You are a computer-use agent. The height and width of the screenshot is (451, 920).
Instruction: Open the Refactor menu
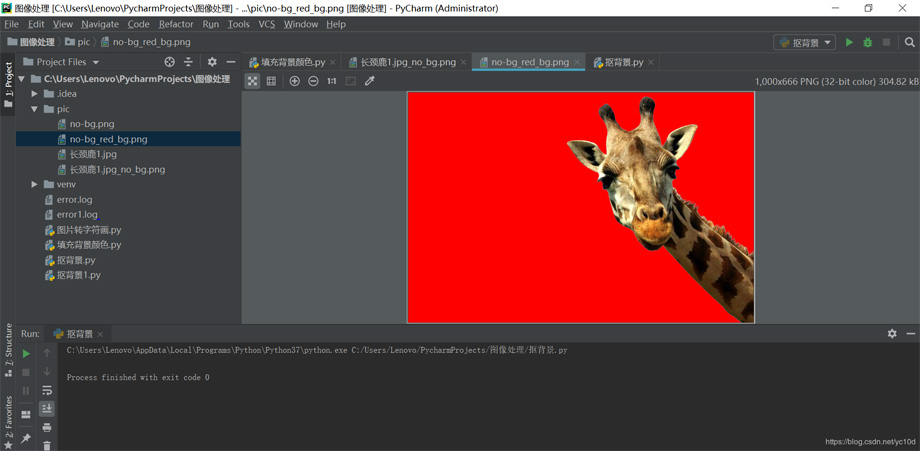(176, 24)
